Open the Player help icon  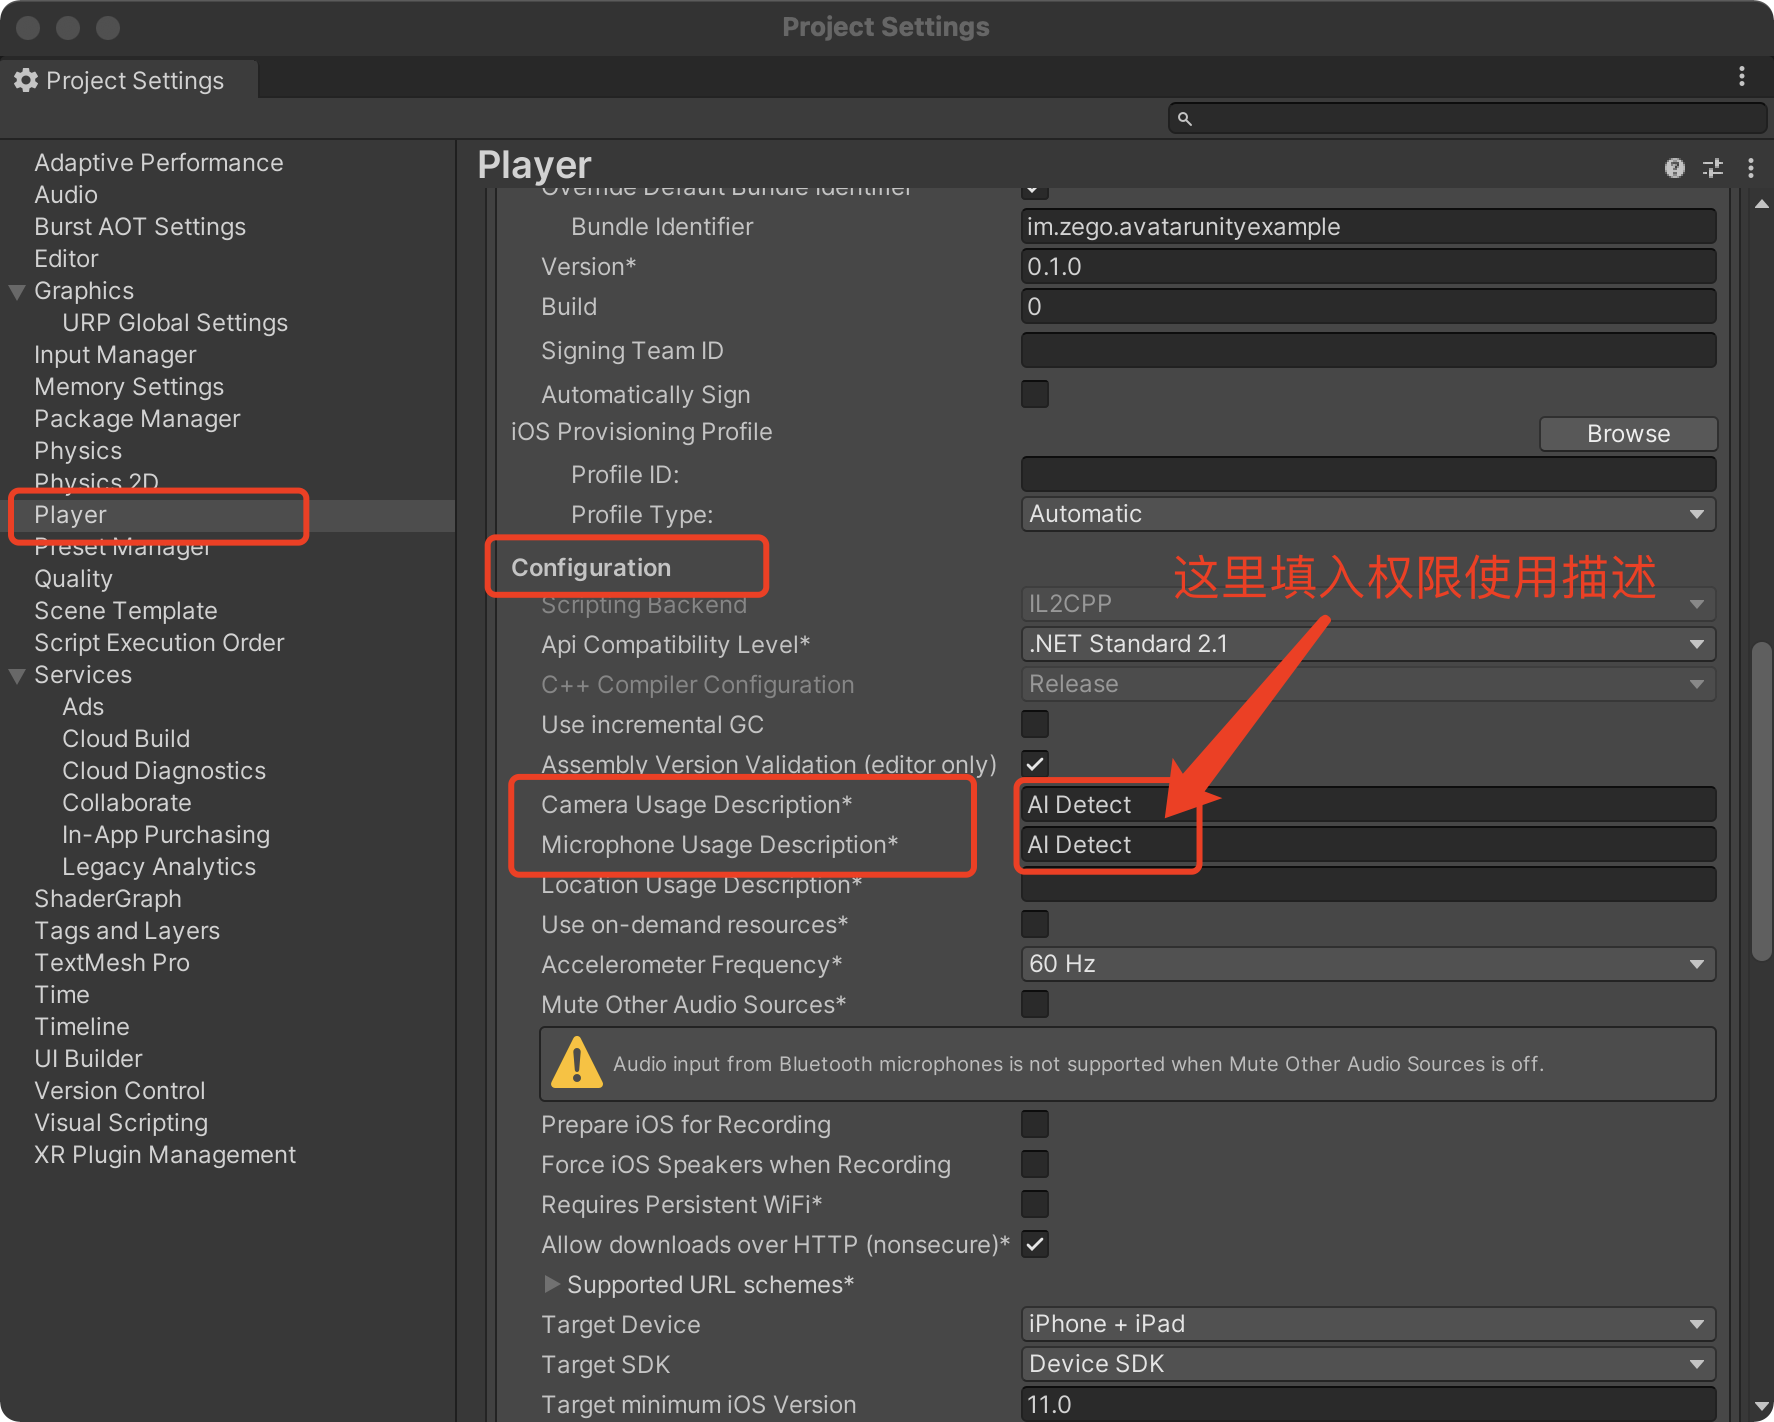click(x=1674, y=168)
